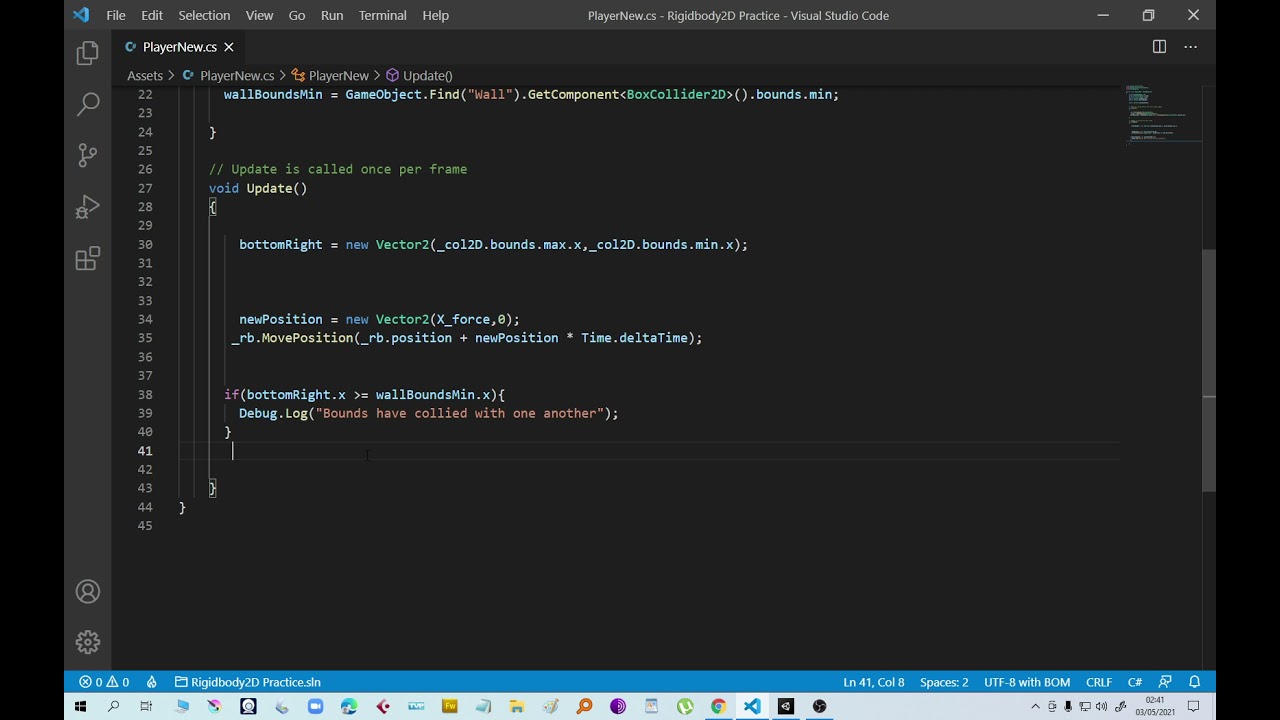
Task: Click the _rb.MovePosition call on line 35
Action: pos(467,338)
